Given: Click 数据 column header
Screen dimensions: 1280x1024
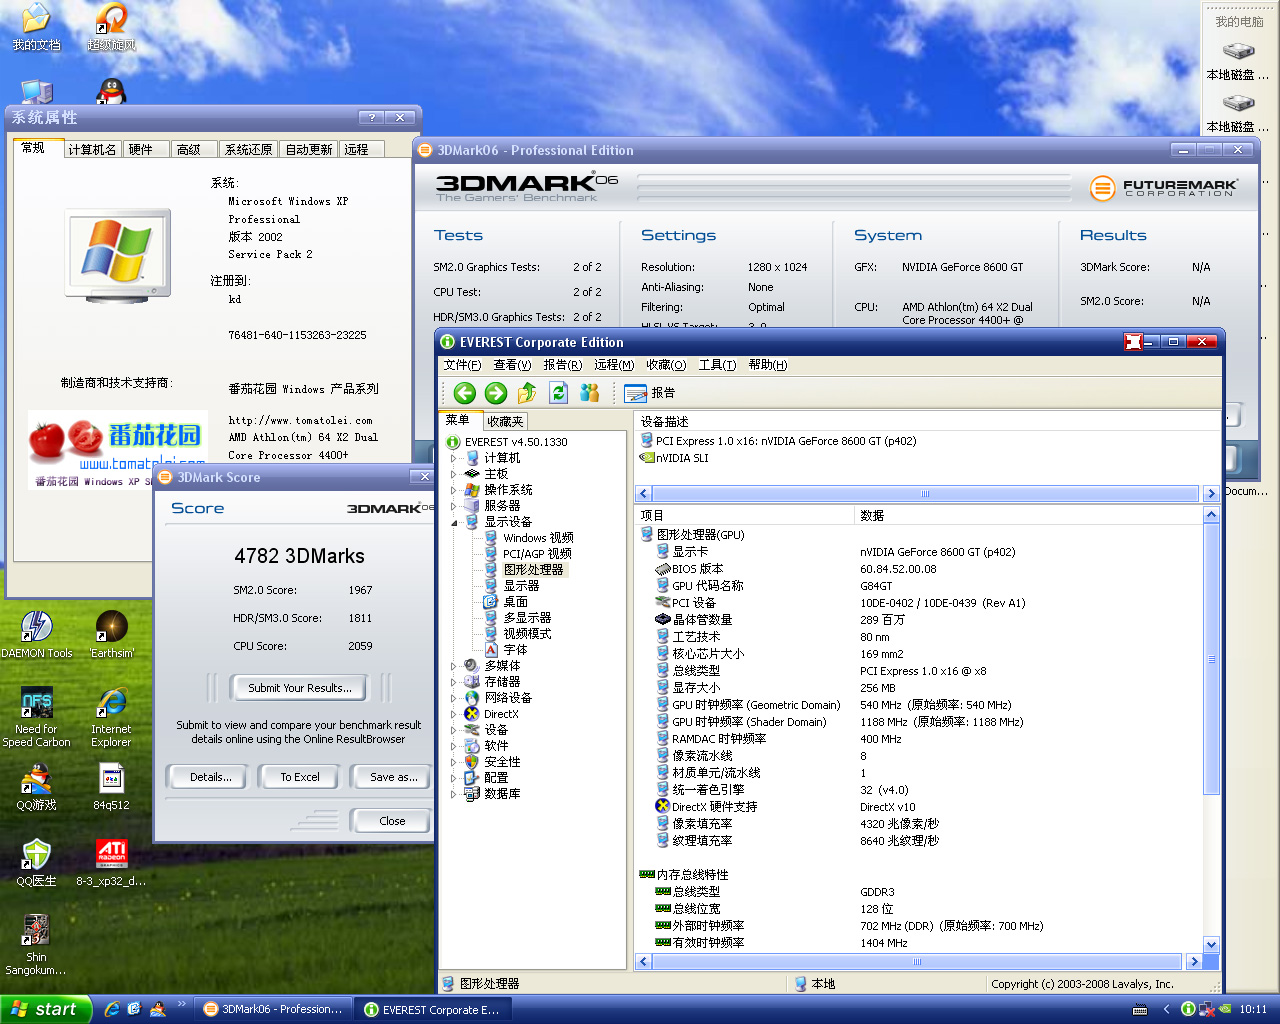Looking at the screenshot, I should pos(1029,515).
